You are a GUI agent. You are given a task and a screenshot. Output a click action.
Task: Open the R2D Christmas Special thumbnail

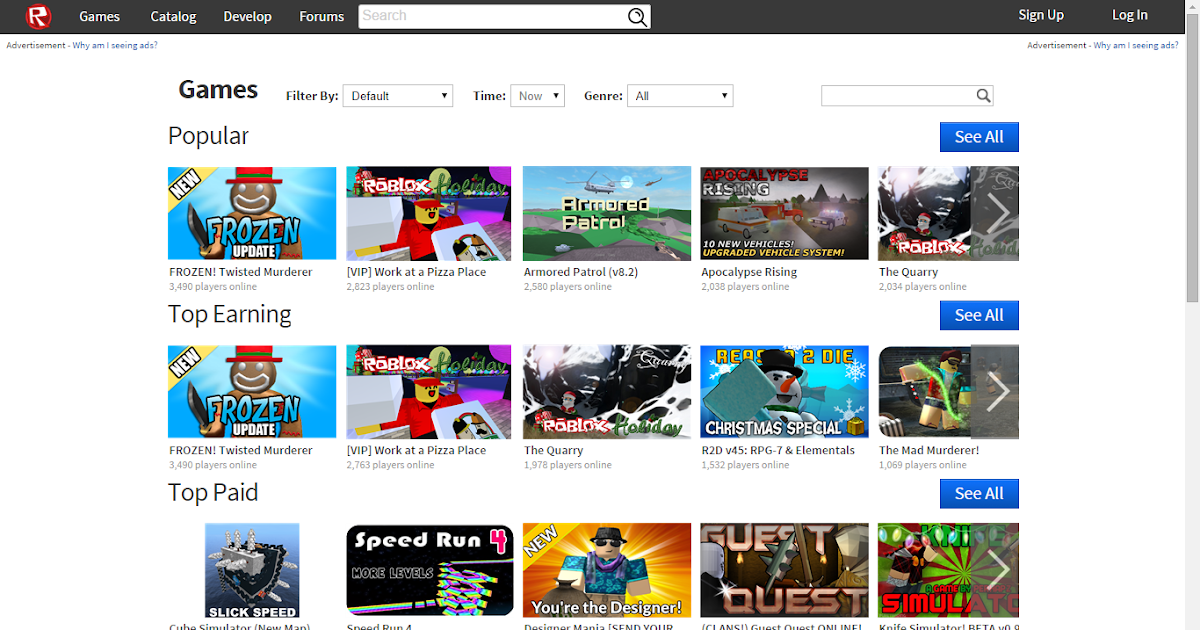(x=785, y=392)
